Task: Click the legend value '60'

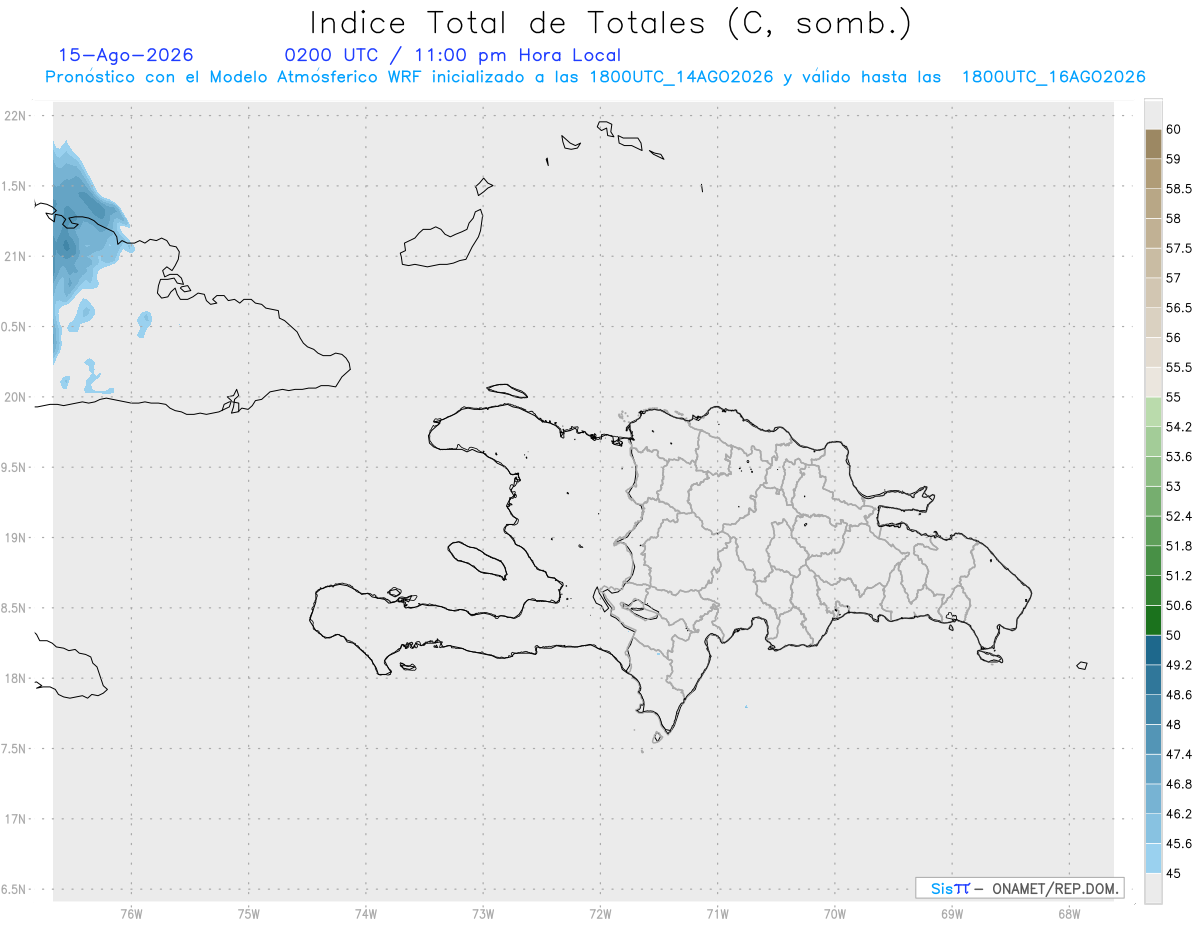Action: click(1173, 129)
